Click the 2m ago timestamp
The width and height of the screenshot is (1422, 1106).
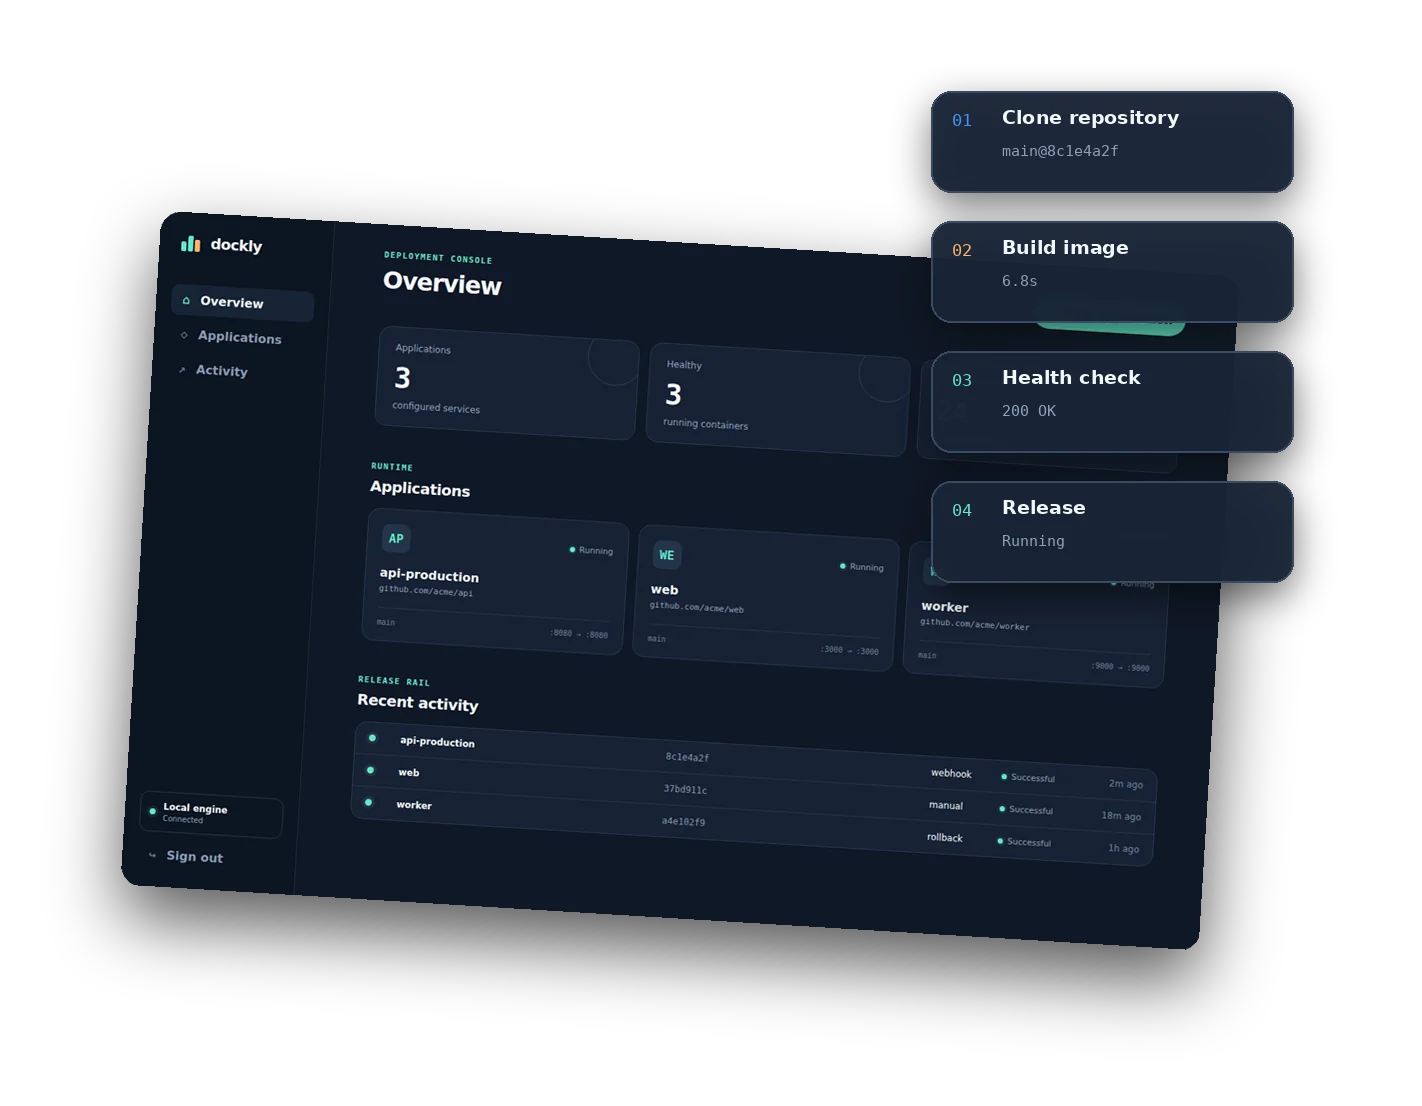(1126, 784)
